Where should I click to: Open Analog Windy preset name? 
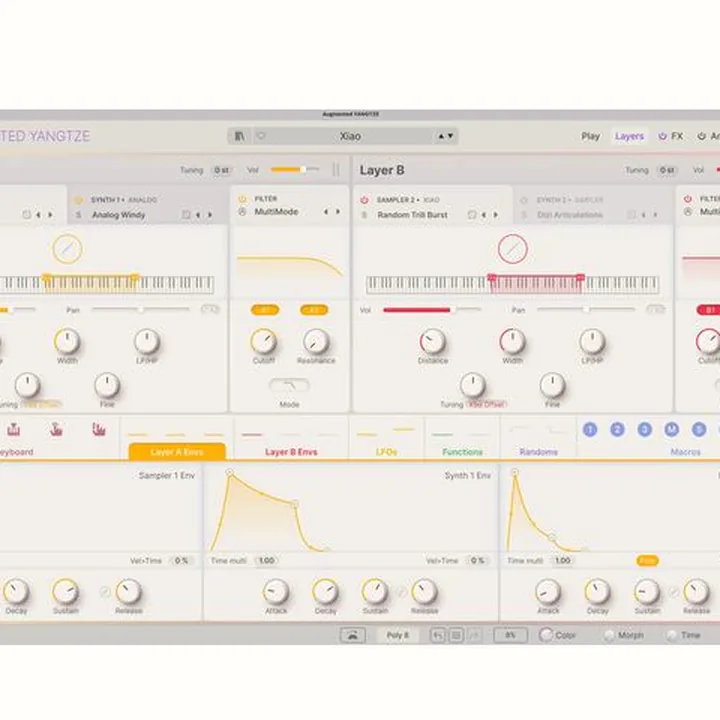(118, 215)
